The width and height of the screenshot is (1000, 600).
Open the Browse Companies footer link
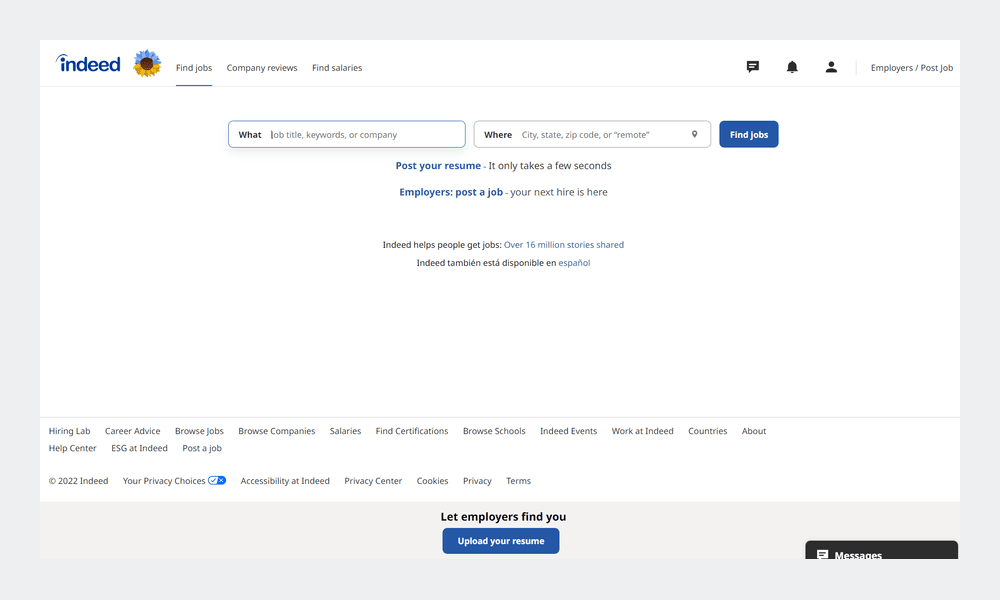[277, 431]
